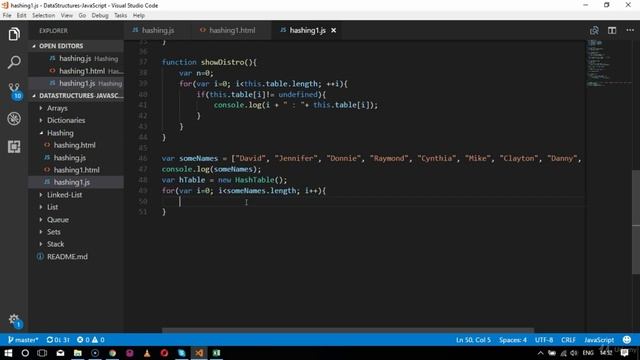Click Ln 50, Col 5 in the status bar
Viewport: 640px width, 360px height.
[473, 340]
